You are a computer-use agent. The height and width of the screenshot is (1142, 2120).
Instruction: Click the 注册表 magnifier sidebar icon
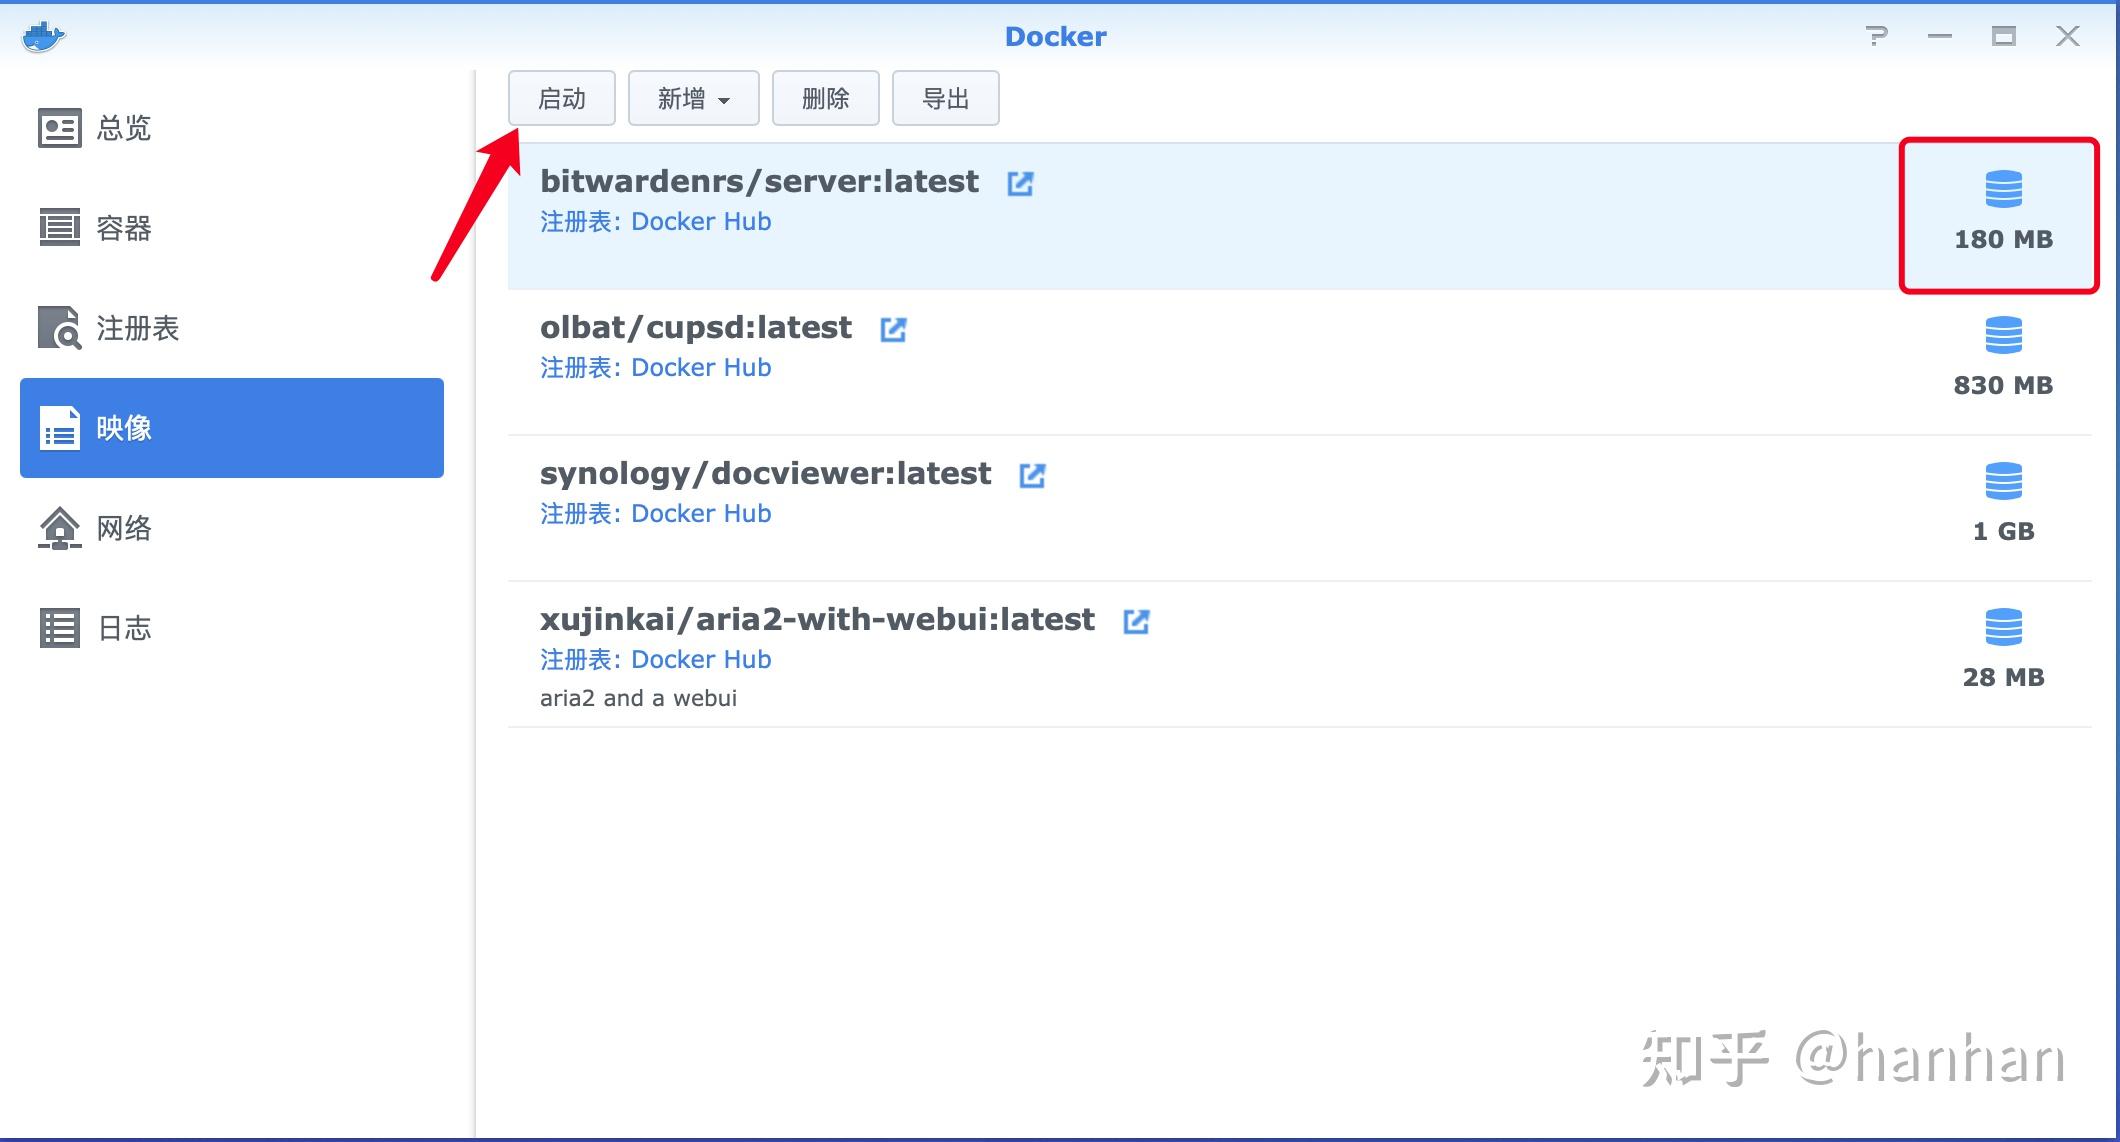[60, 328]
